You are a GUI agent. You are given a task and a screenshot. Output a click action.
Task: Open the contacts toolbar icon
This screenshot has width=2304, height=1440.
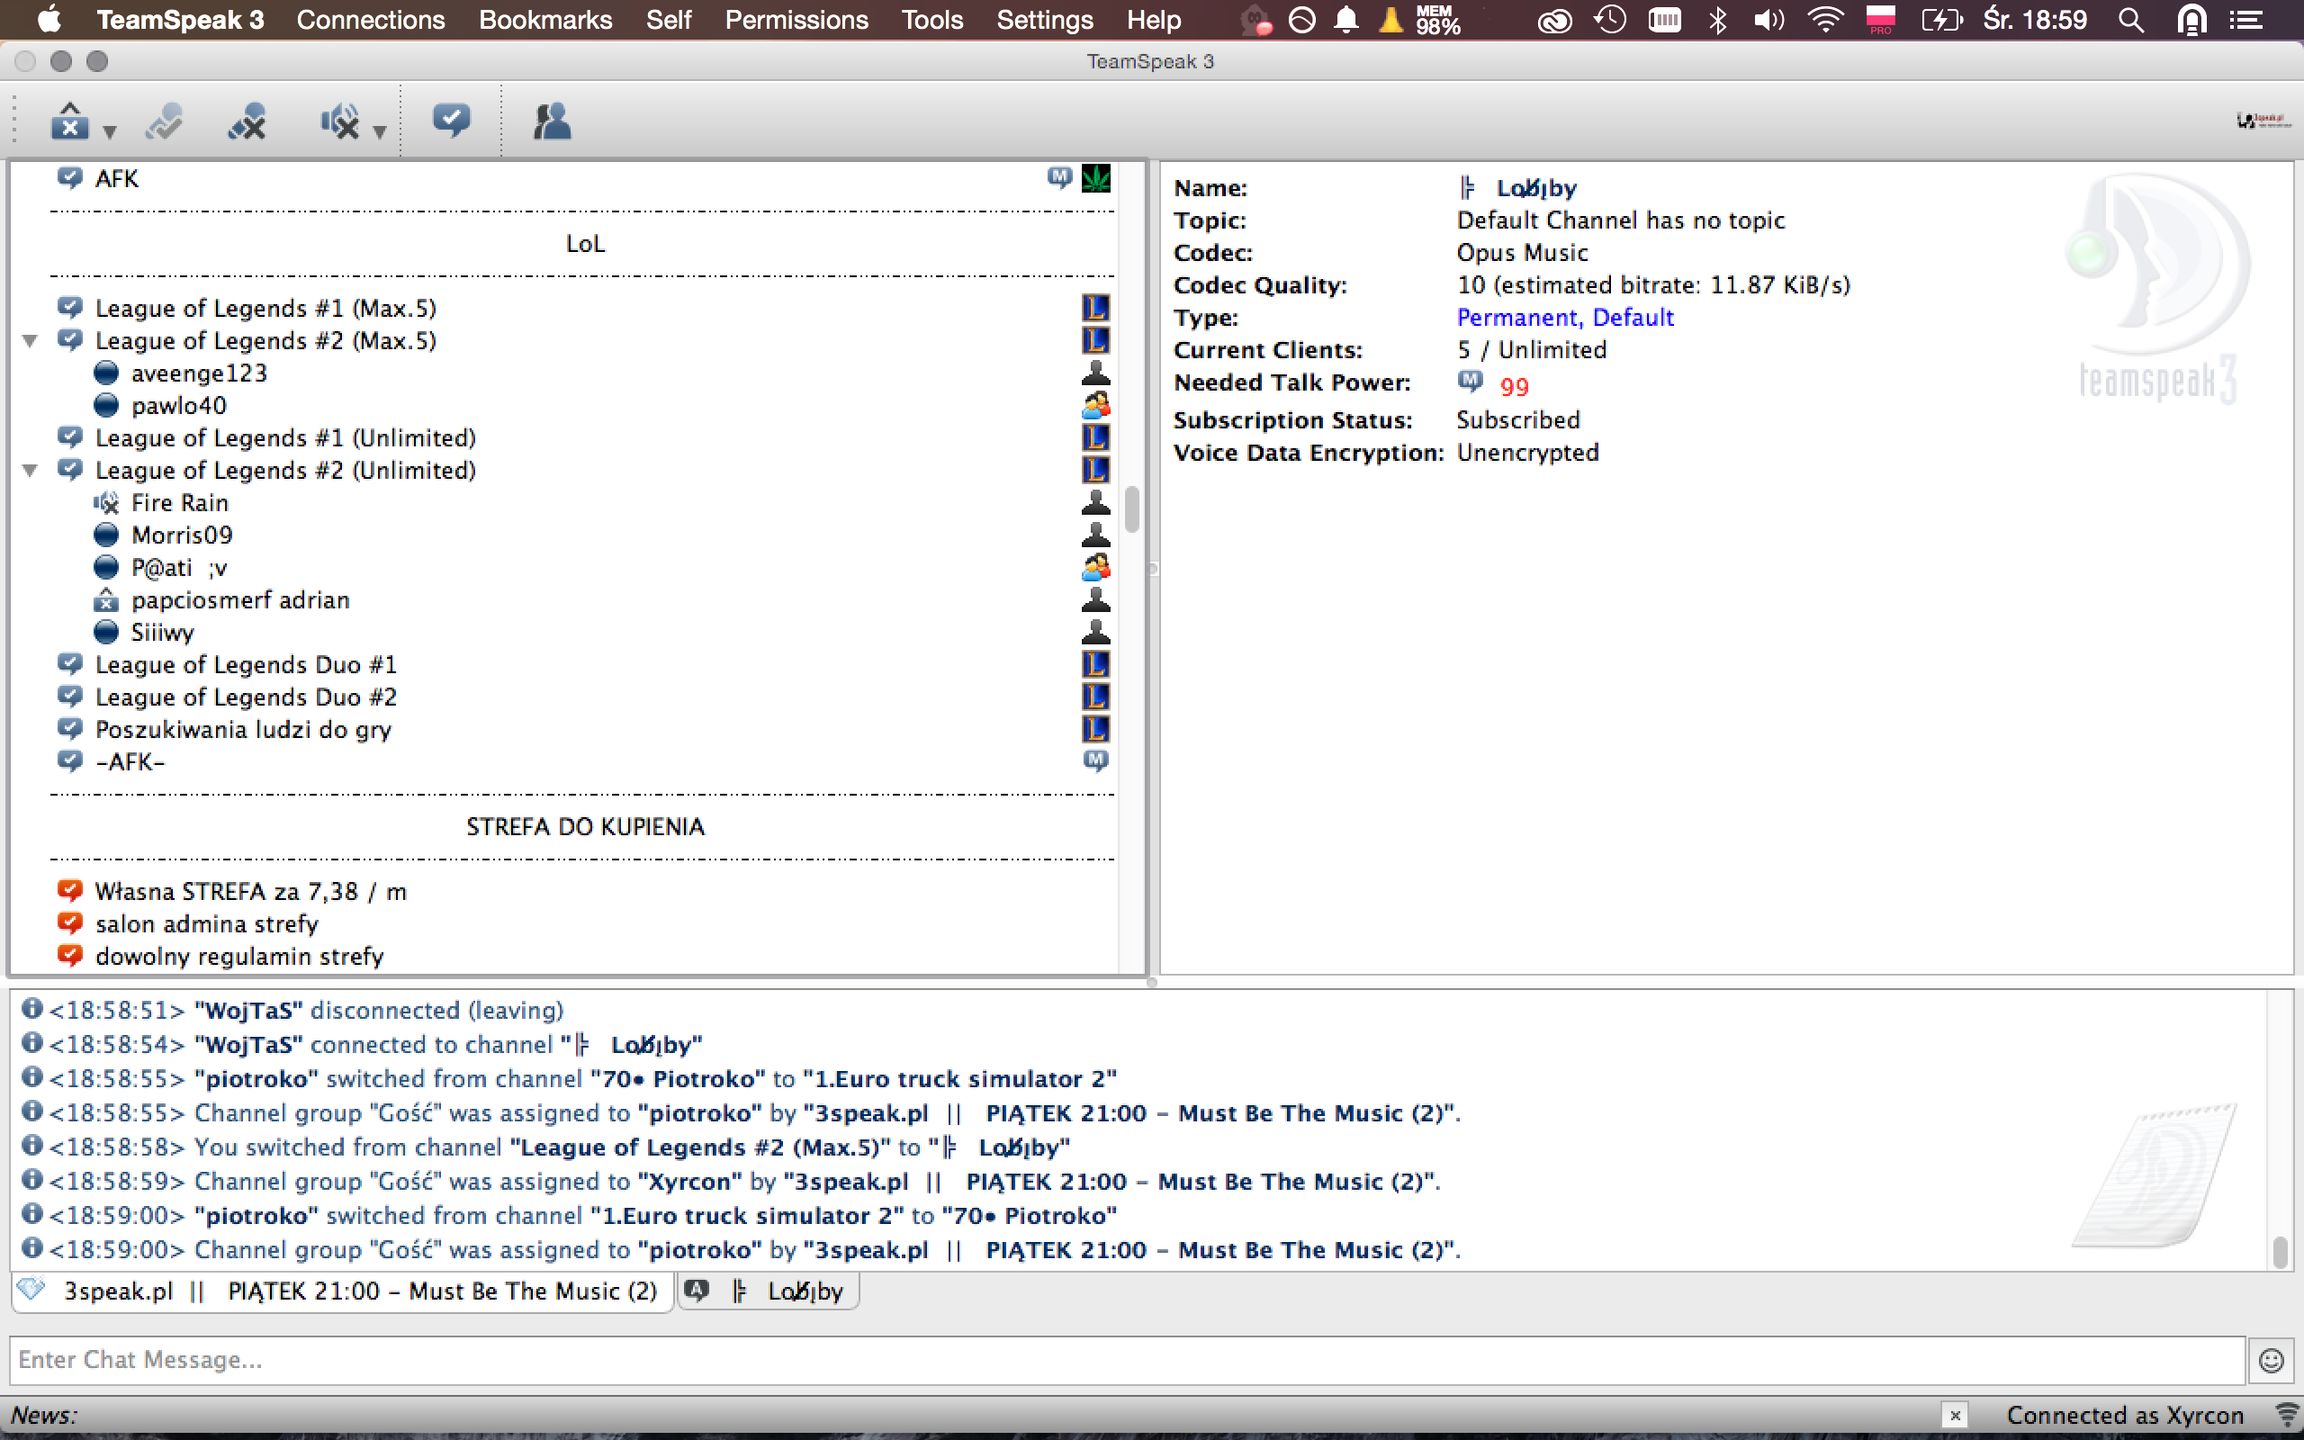coord(550,120)
